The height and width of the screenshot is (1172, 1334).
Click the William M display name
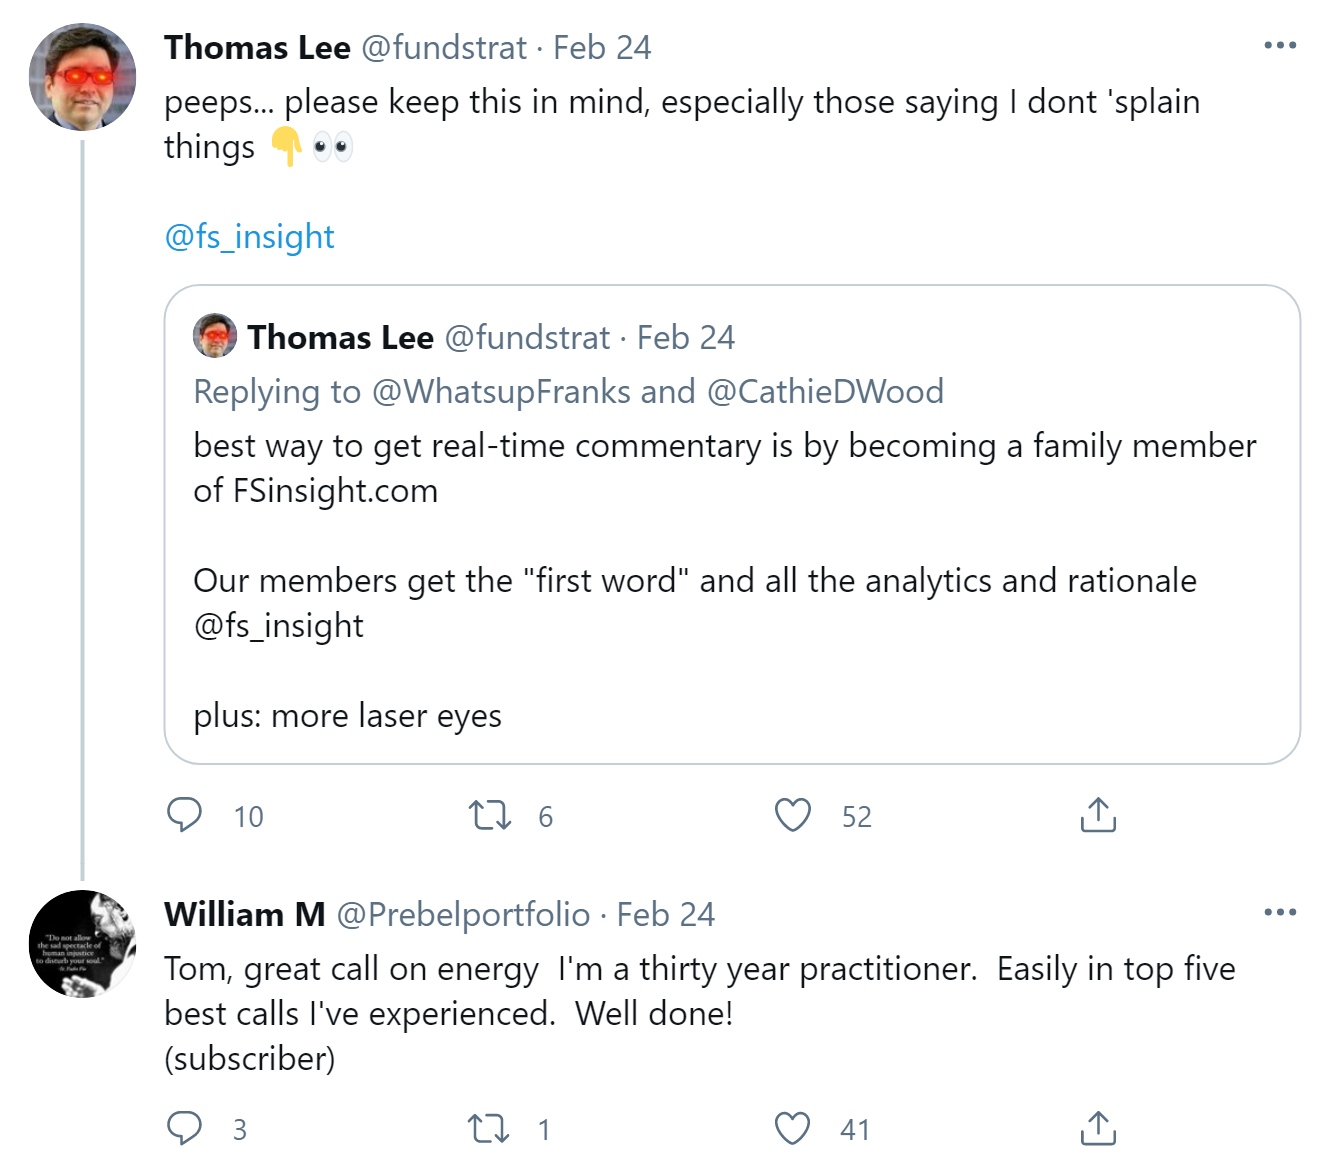tap(245, 915)
